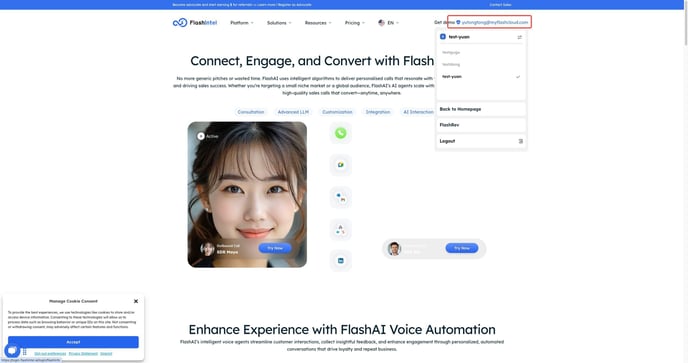
Task: Click the Active status badge on portrait
Action: tap(208, 136)
